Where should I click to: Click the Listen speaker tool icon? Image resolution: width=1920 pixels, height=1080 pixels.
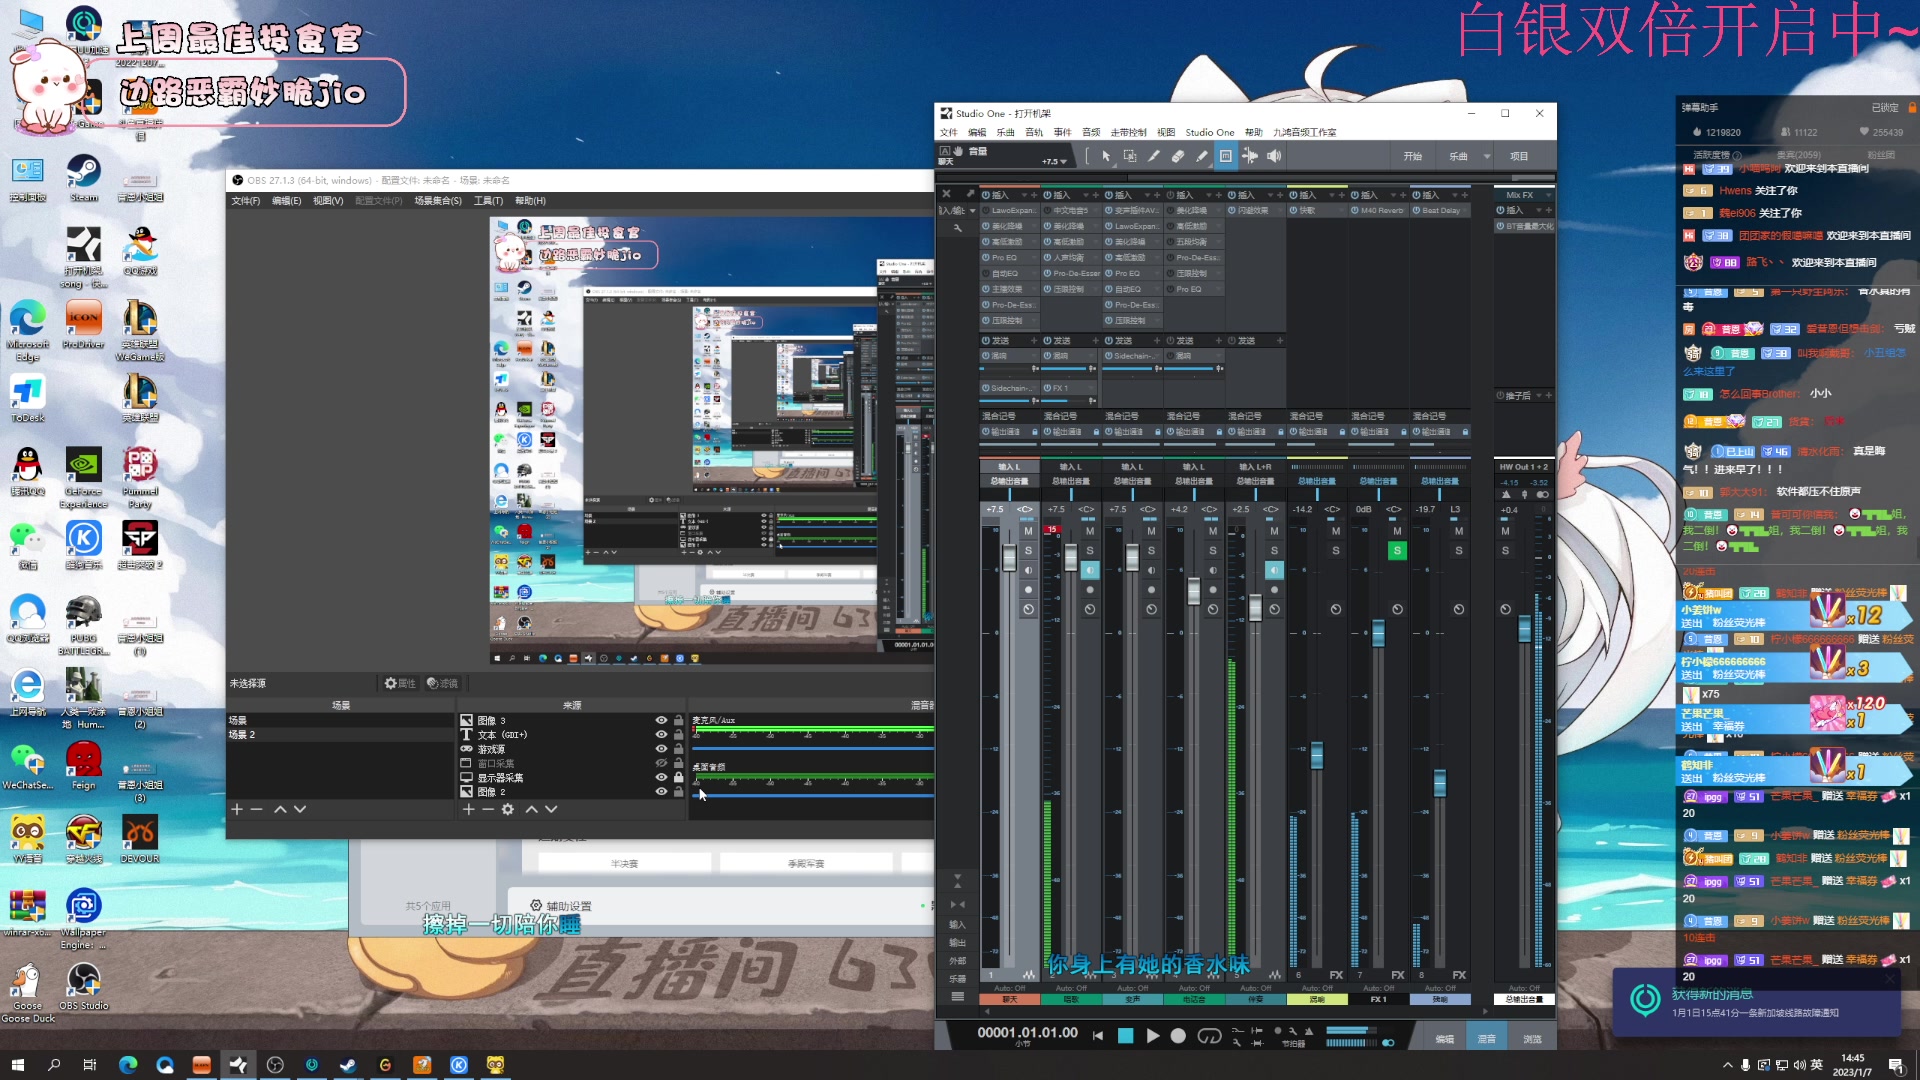click(1274, 156)
